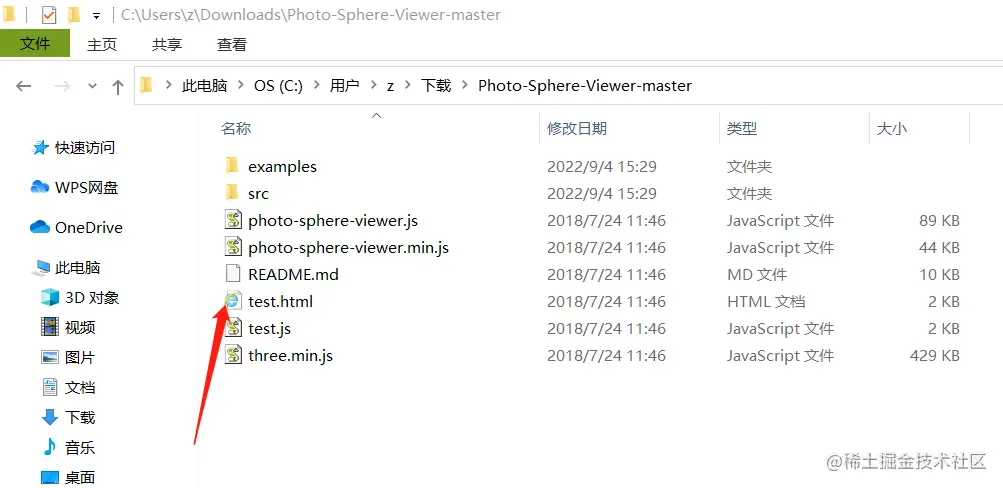Click Photo-Sphere-Viewer-master breadcrumb

585,86
